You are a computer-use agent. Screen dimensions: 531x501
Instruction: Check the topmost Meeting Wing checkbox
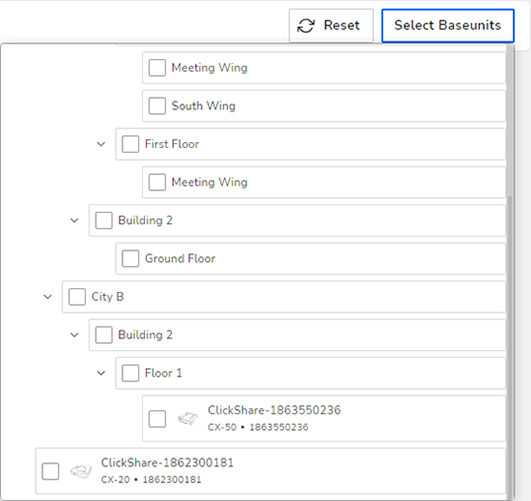point(157,67)
